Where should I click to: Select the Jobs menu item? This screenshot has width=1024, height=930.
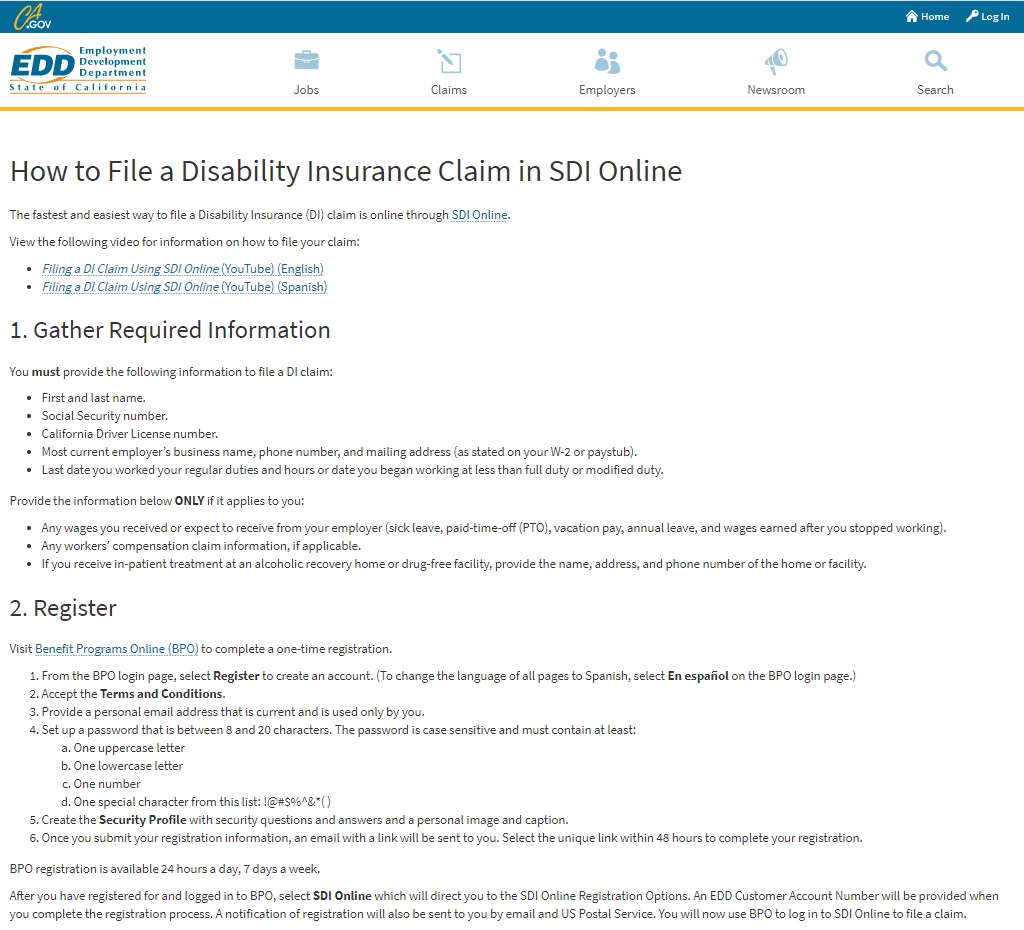[306, 89]
